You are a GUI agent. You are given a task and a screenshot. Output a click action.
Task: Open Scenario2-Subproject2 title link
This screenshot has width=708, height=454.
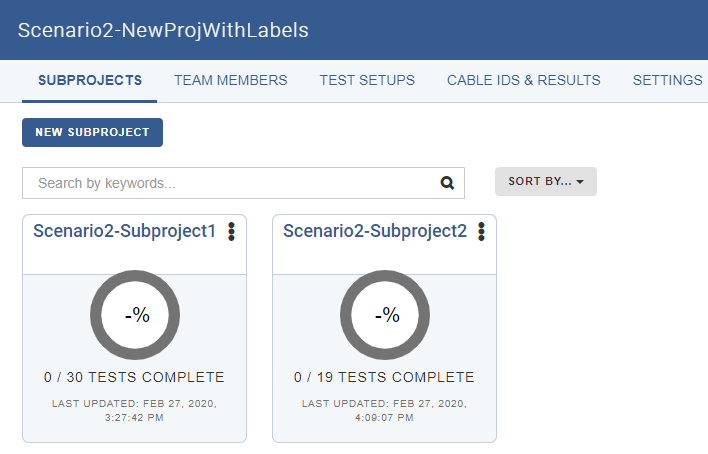(x=375, y=231)
